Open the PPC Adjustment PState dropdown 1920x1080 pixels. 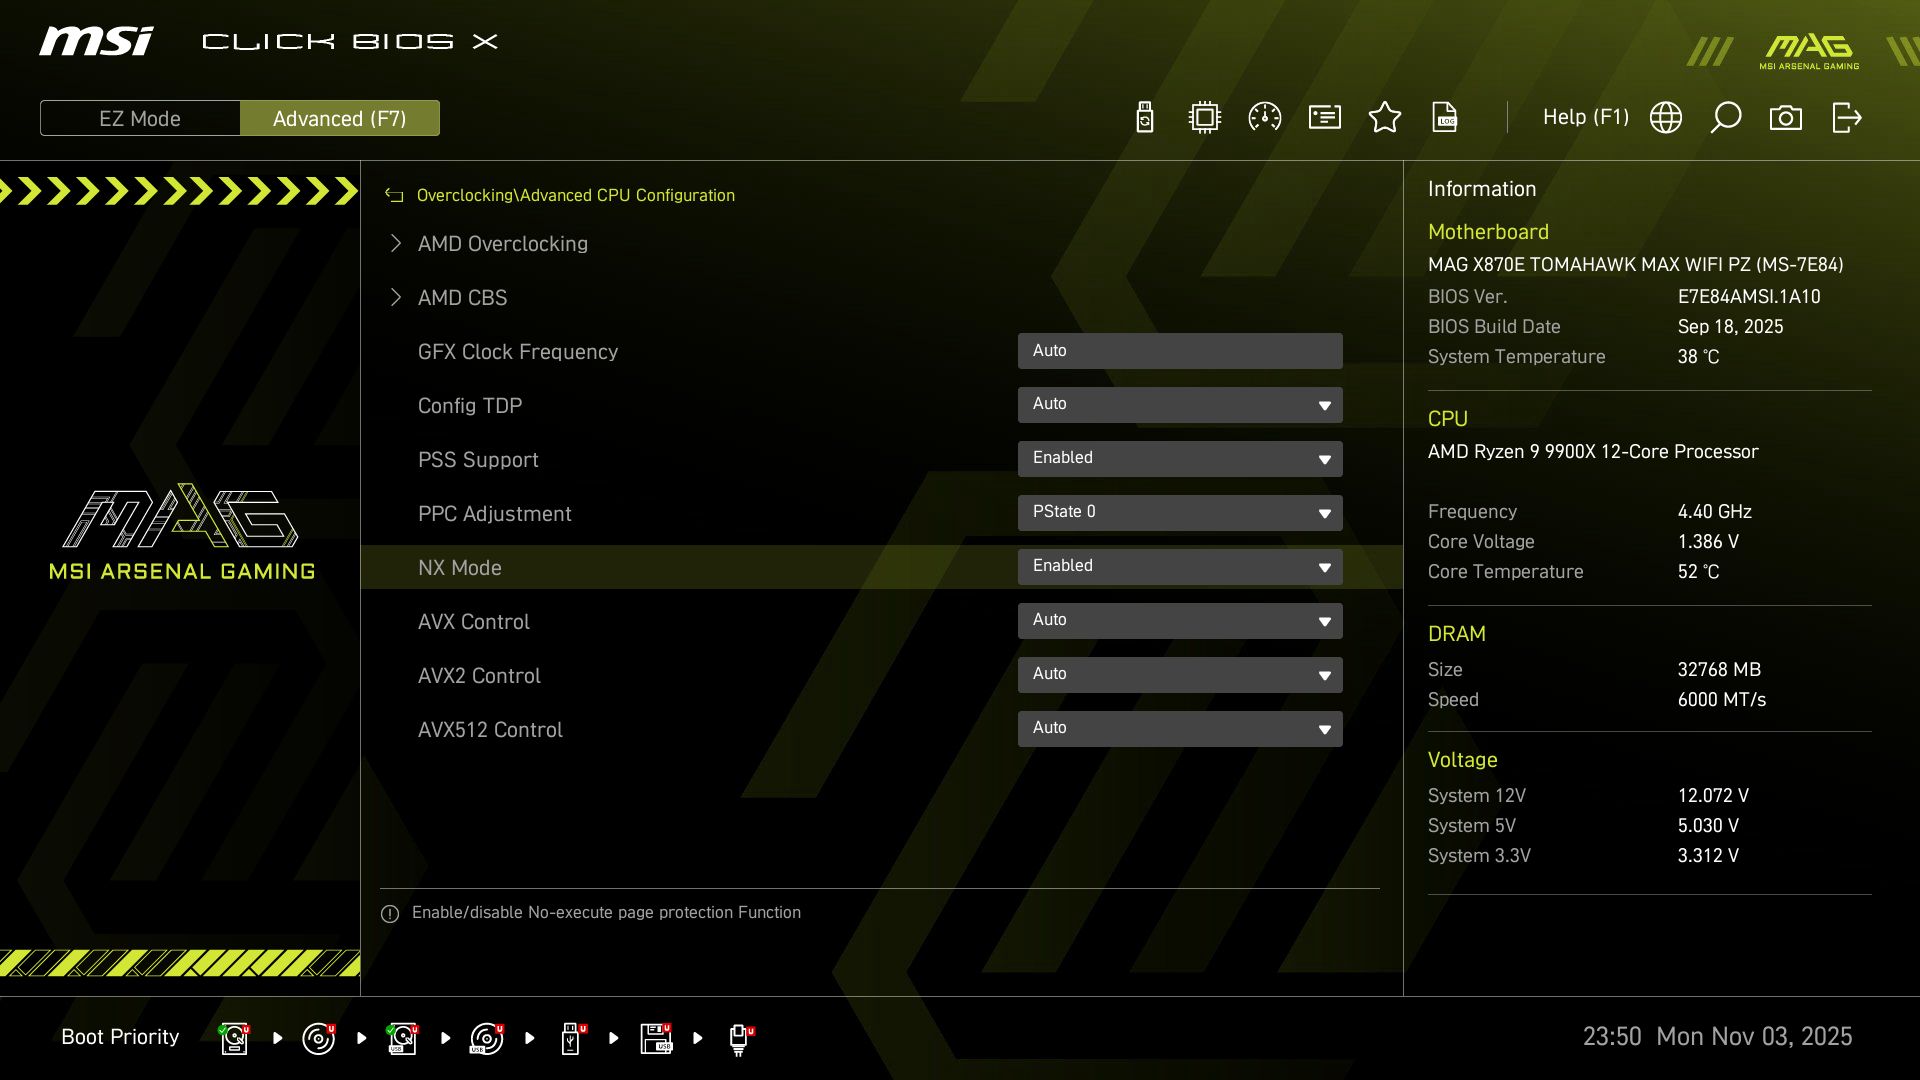pos(1180,512)
